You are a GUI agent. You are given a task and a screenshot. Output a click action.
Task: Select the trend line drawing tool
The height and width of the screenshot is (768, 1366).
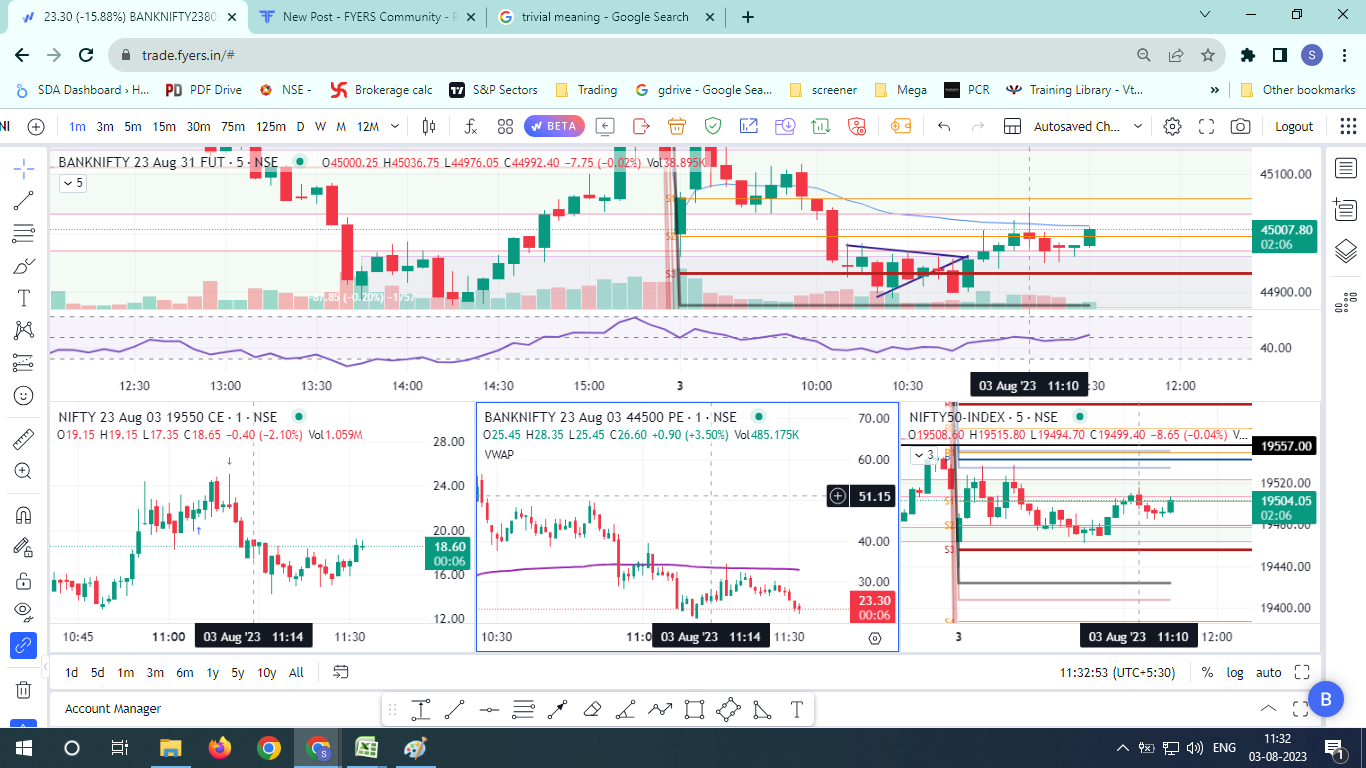23,201
